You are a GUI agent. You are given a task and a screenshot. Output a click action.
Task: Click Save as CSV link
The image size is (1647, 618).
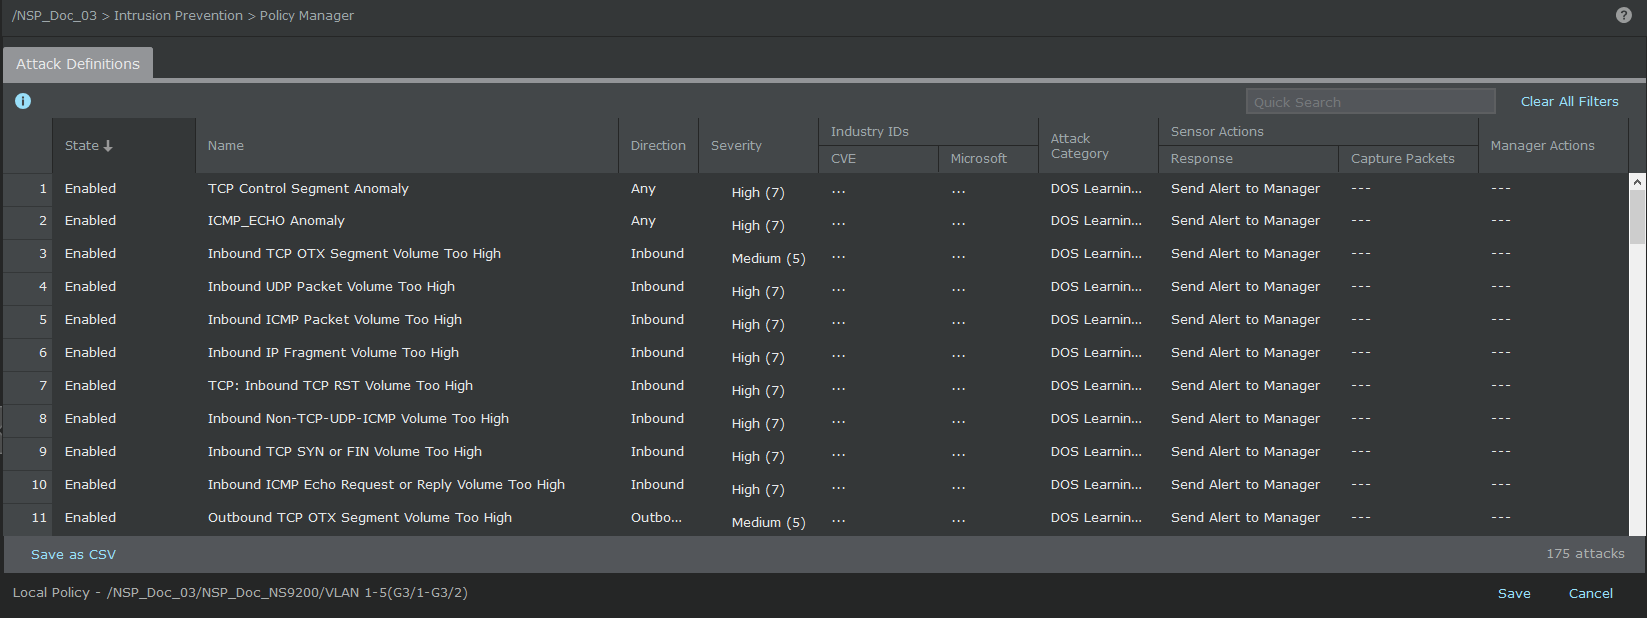[73, 554]
